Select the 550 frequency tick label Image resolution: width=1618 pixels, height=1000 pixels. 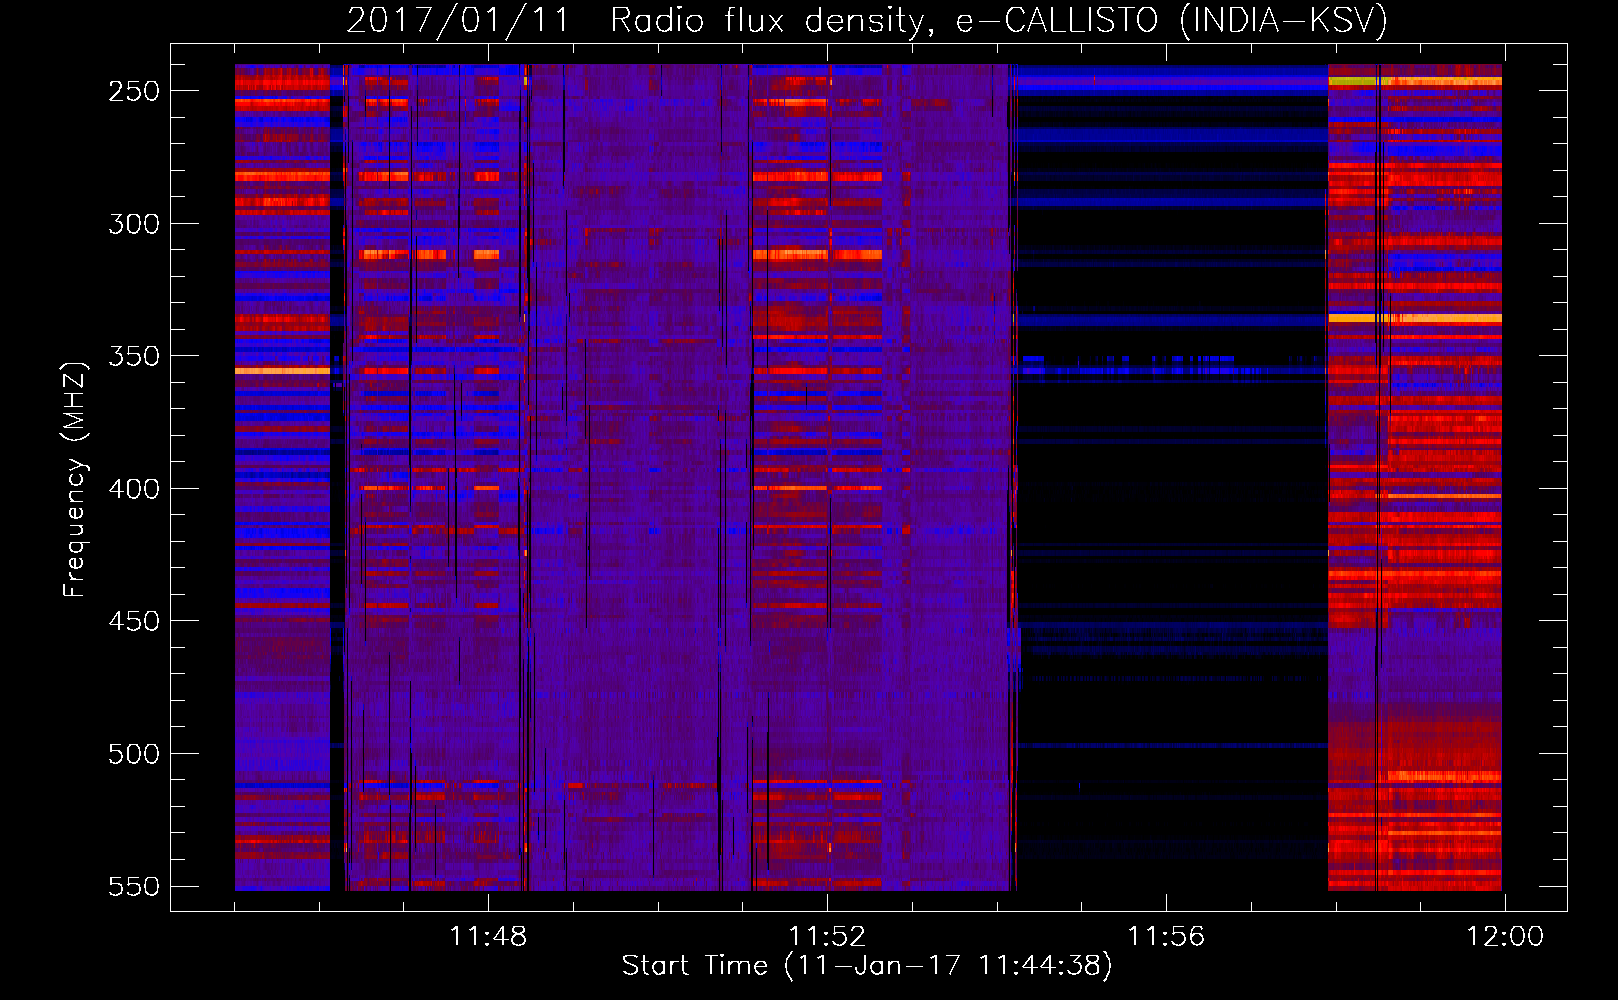[134, 887]
